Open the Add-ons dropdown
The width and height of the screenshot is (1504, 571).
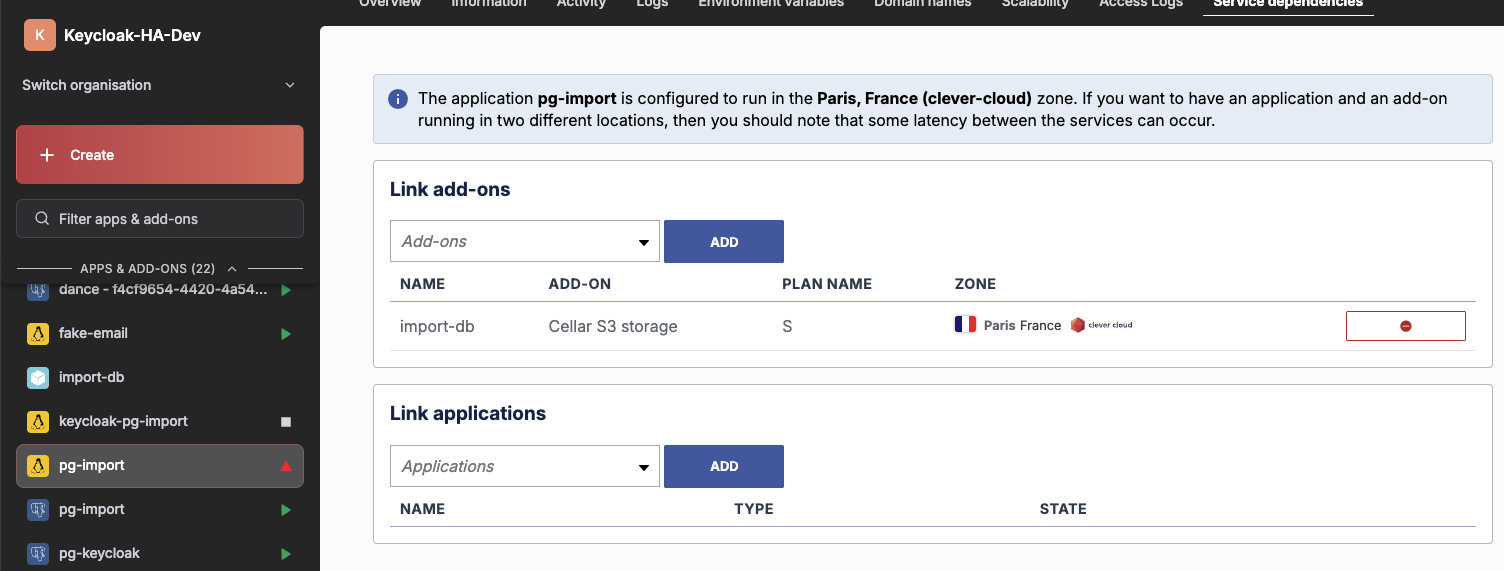point(525,241)
